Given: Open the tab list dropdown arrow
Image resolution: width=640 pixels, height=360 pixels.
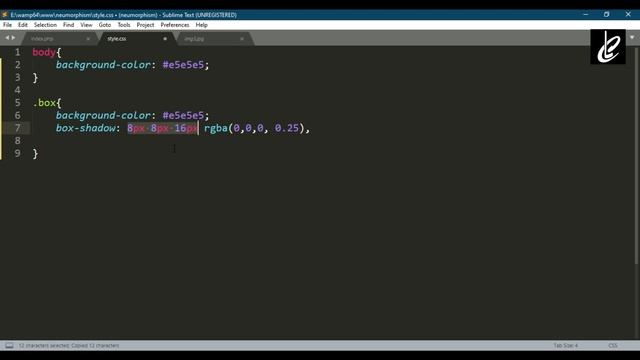Looking at the screenshot, I should (632, 37).
